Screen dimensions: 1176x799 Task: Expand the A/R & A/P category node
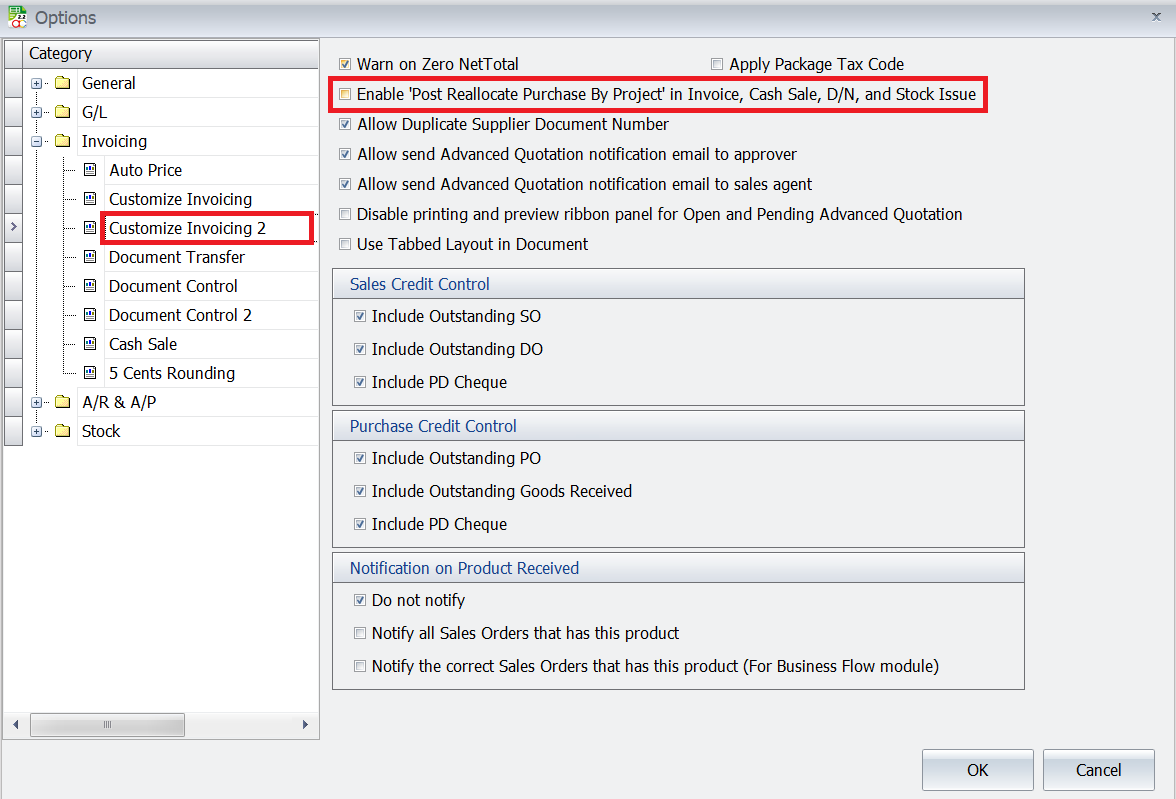(37, 402)
